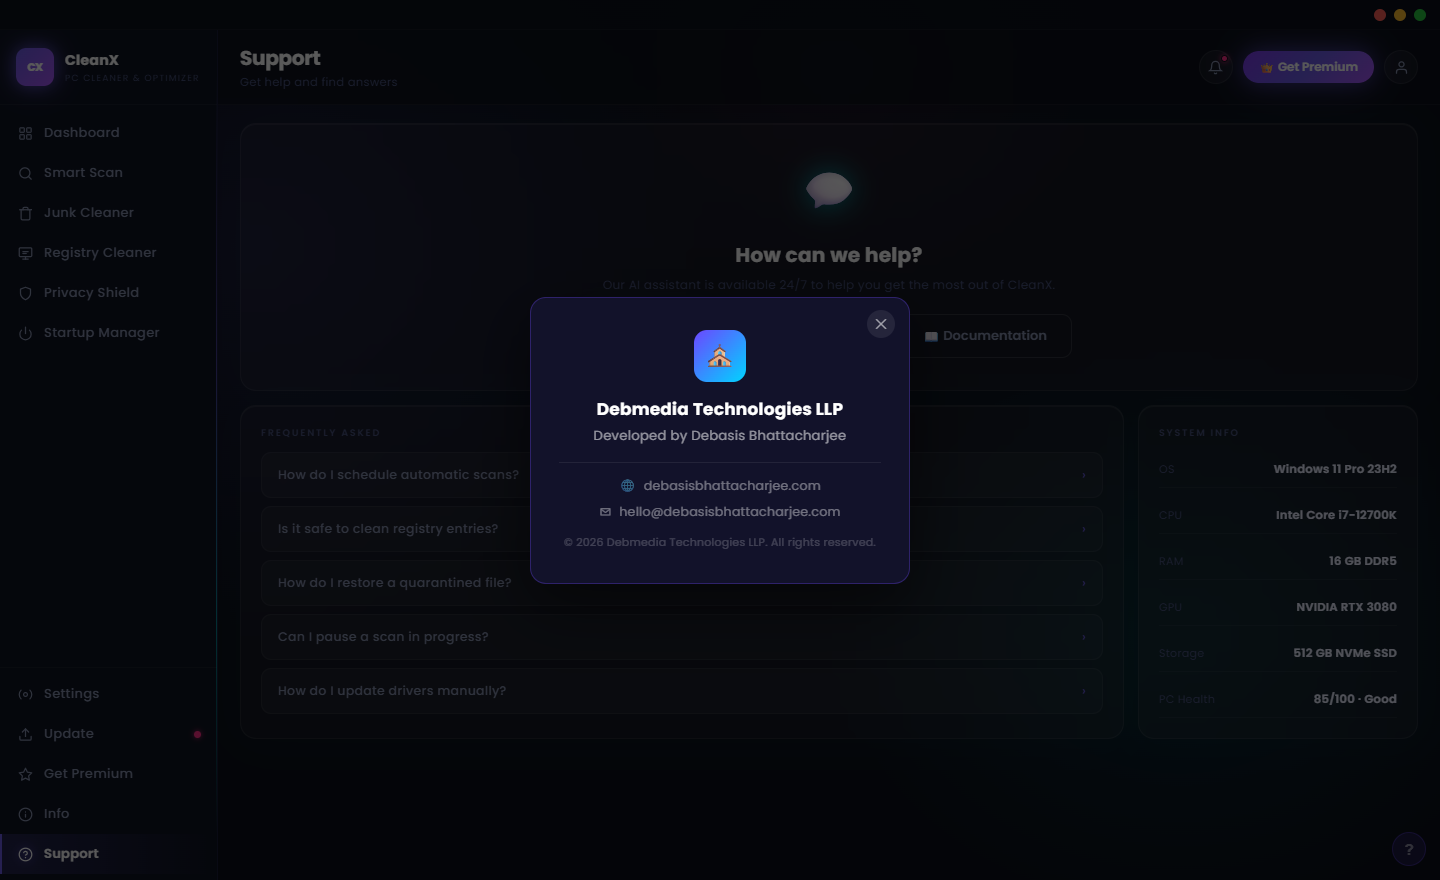Click the Junk Cleaner trash icon
The width and height of the screenshot is (1440, 880).
(x=26, y=213)
